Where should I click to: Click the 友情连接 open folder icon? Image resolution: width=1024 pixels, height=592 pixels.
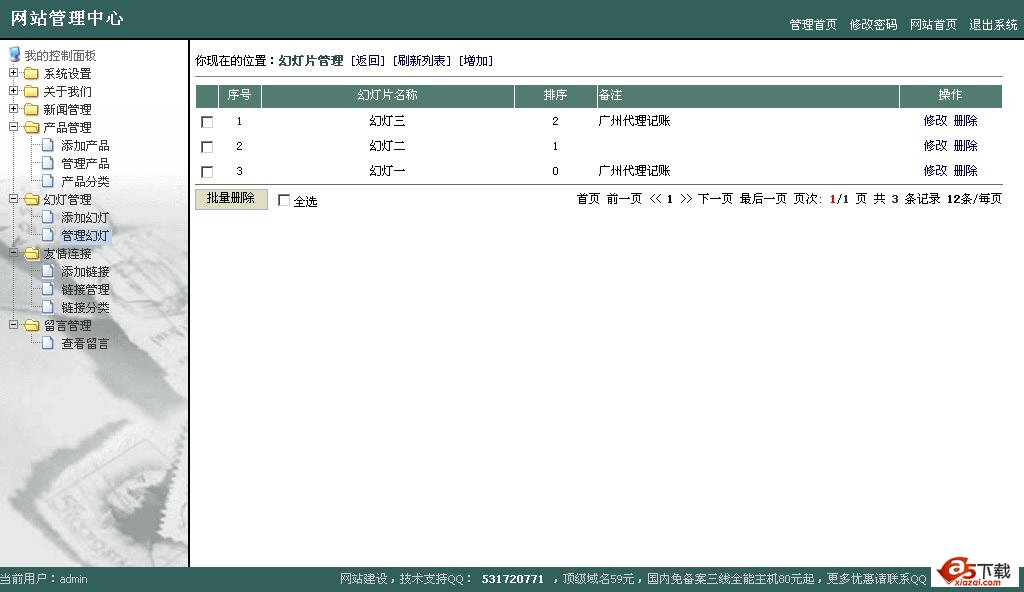click(31, 254)
